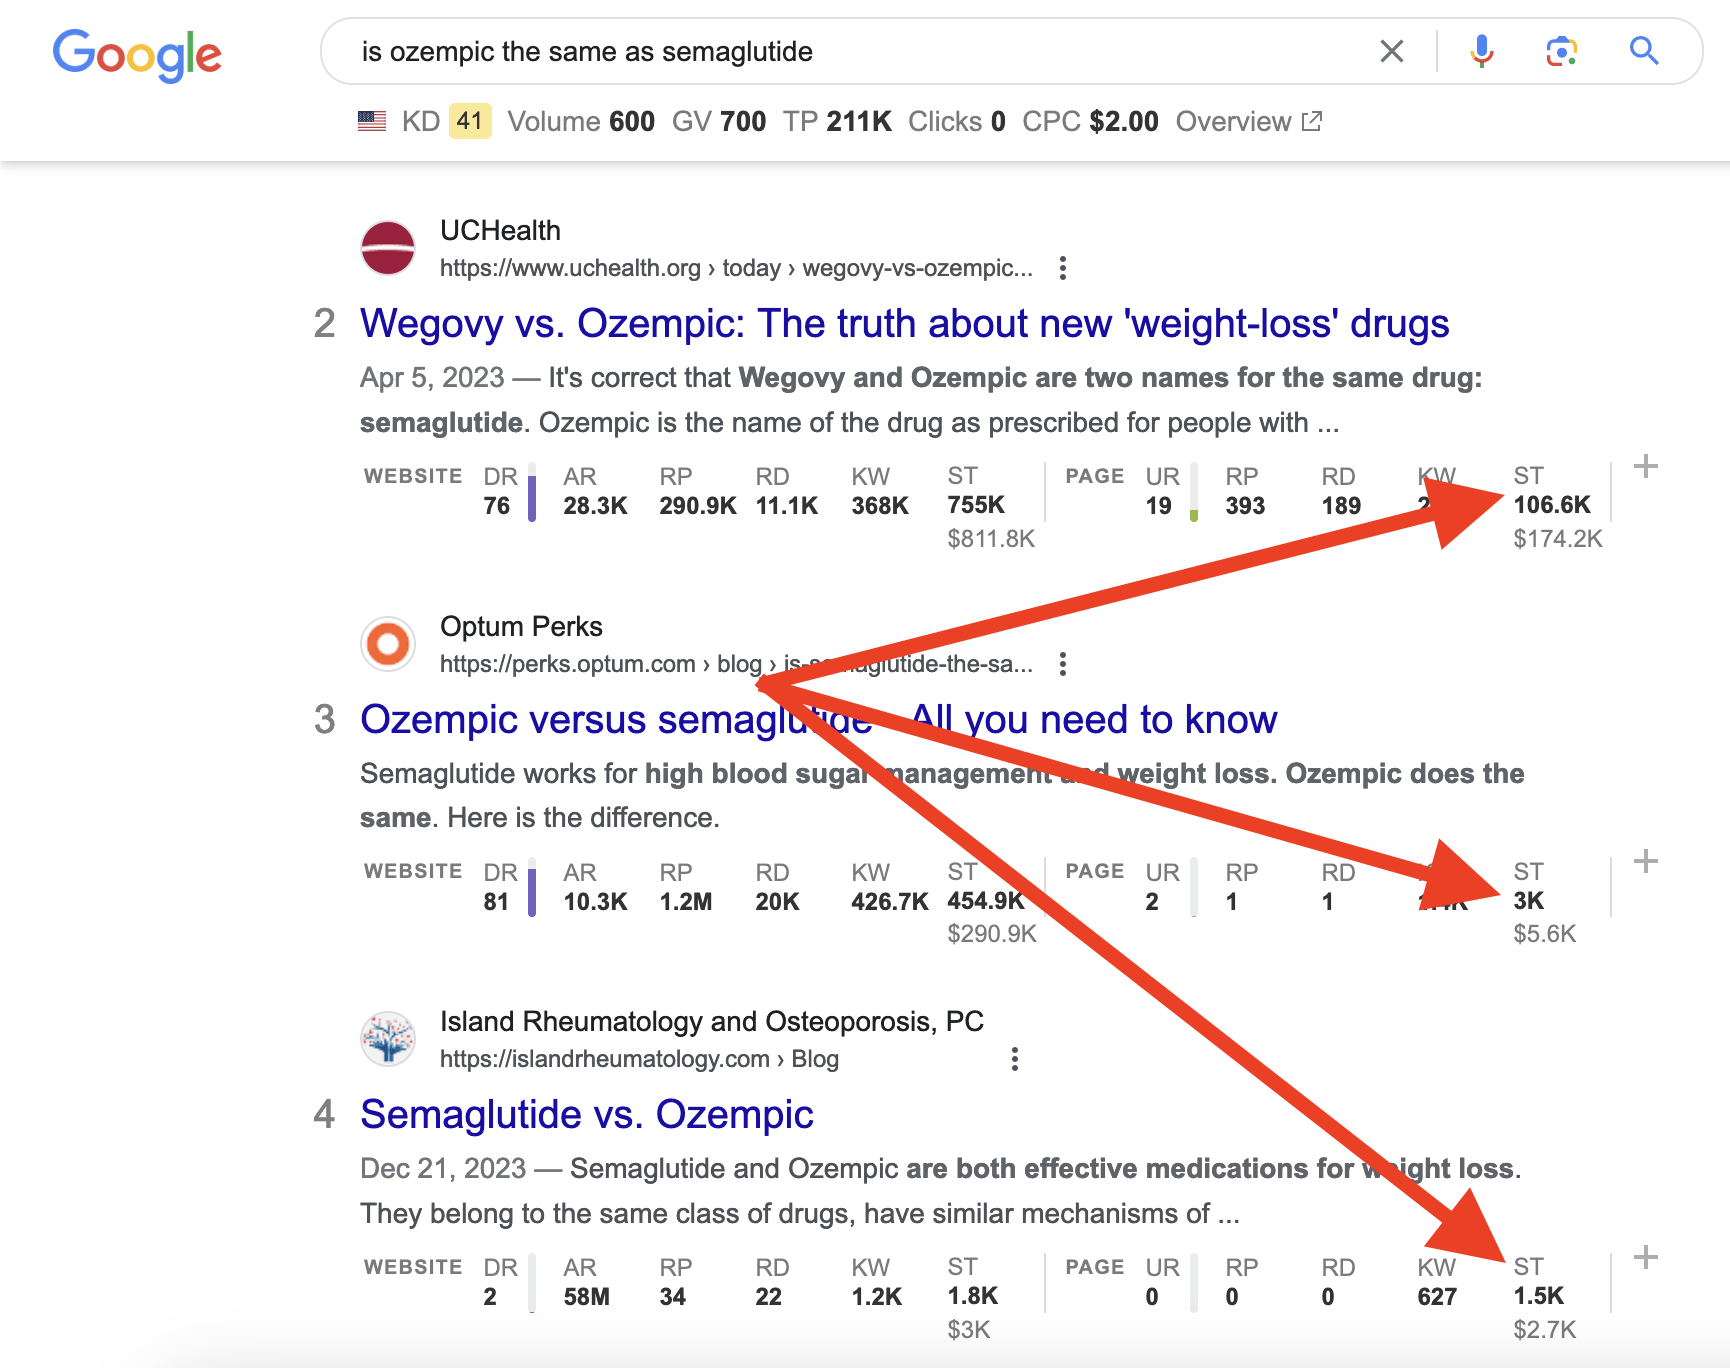Clear the search query with the X icon
This screenshot has width=1730, height=1368.
point(1392,51)
